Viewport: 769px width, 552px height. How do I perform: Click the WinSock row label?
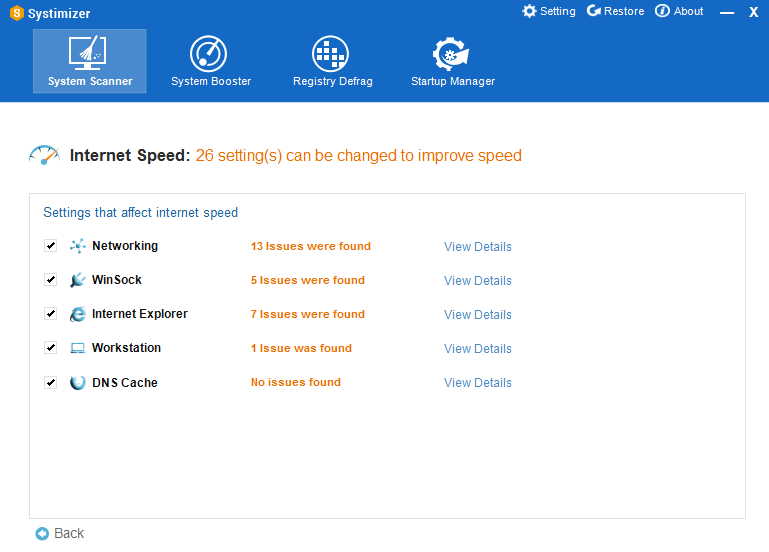117,279
